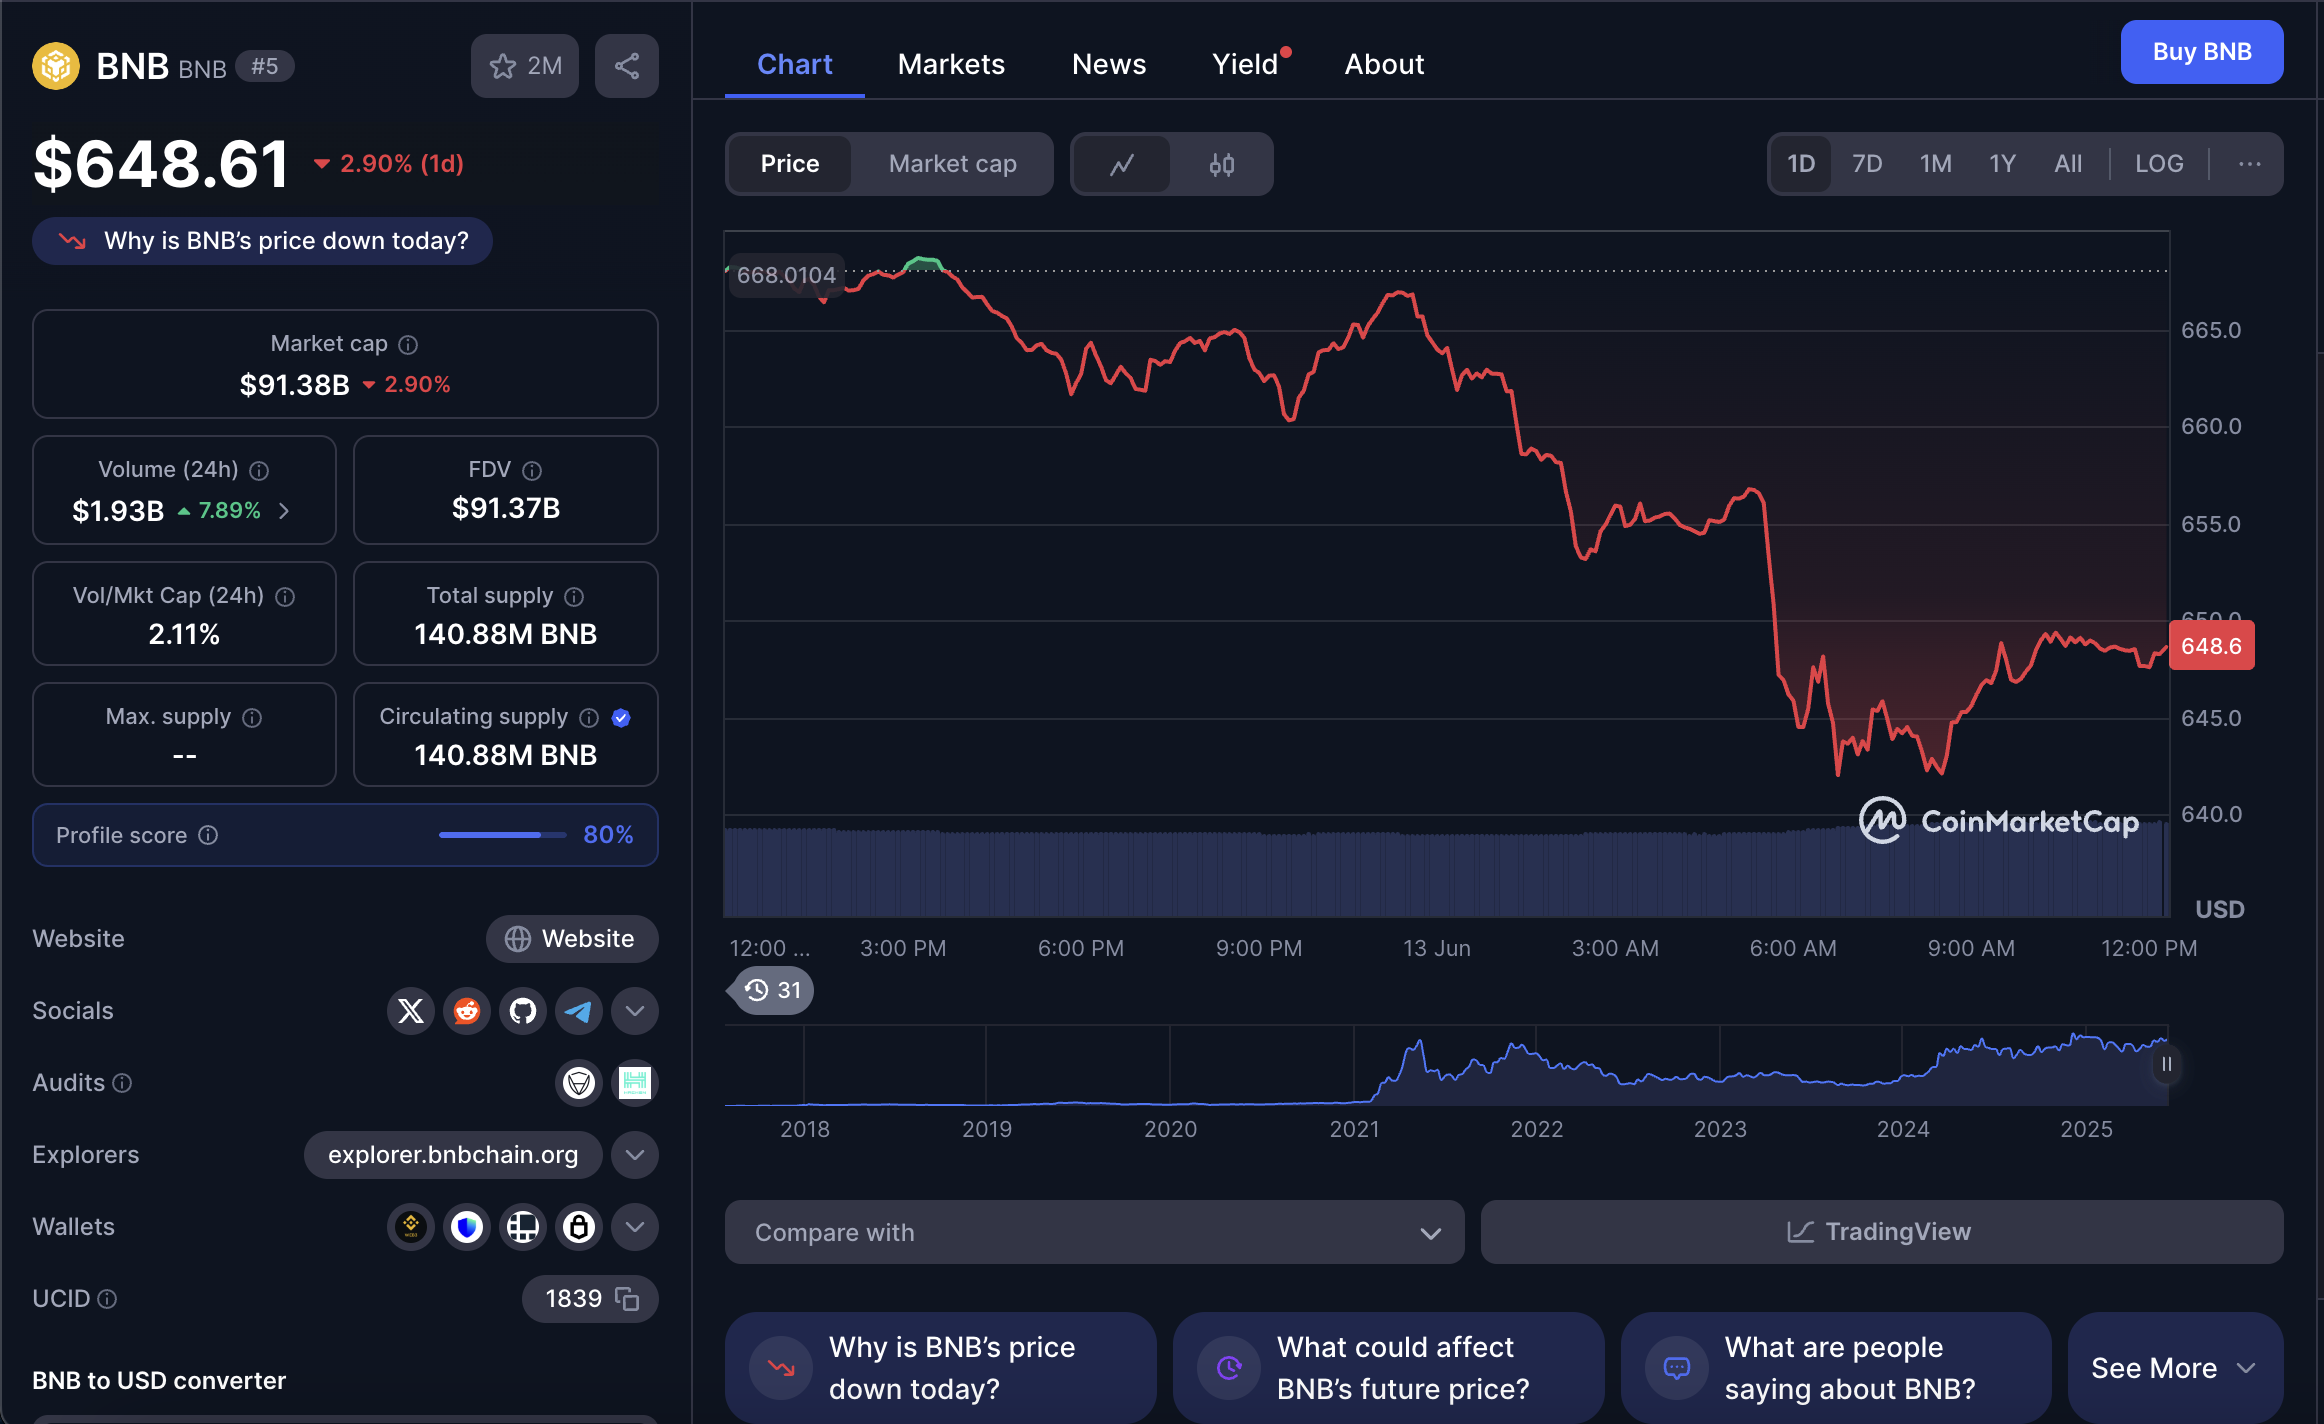
Task: Expand more Explorers list
Action: click(635, 1155)
